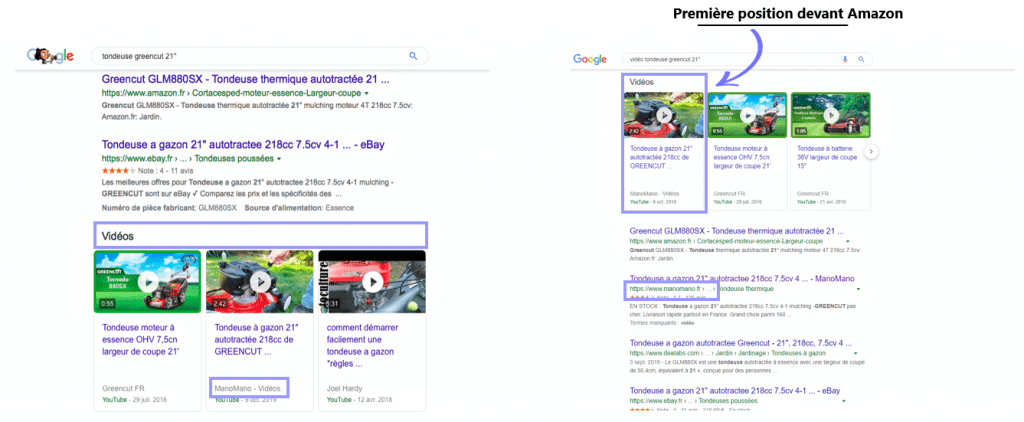
Task: Play the 2:42 ManoMano video on the doodle-logo page
Action: (260, 282)
